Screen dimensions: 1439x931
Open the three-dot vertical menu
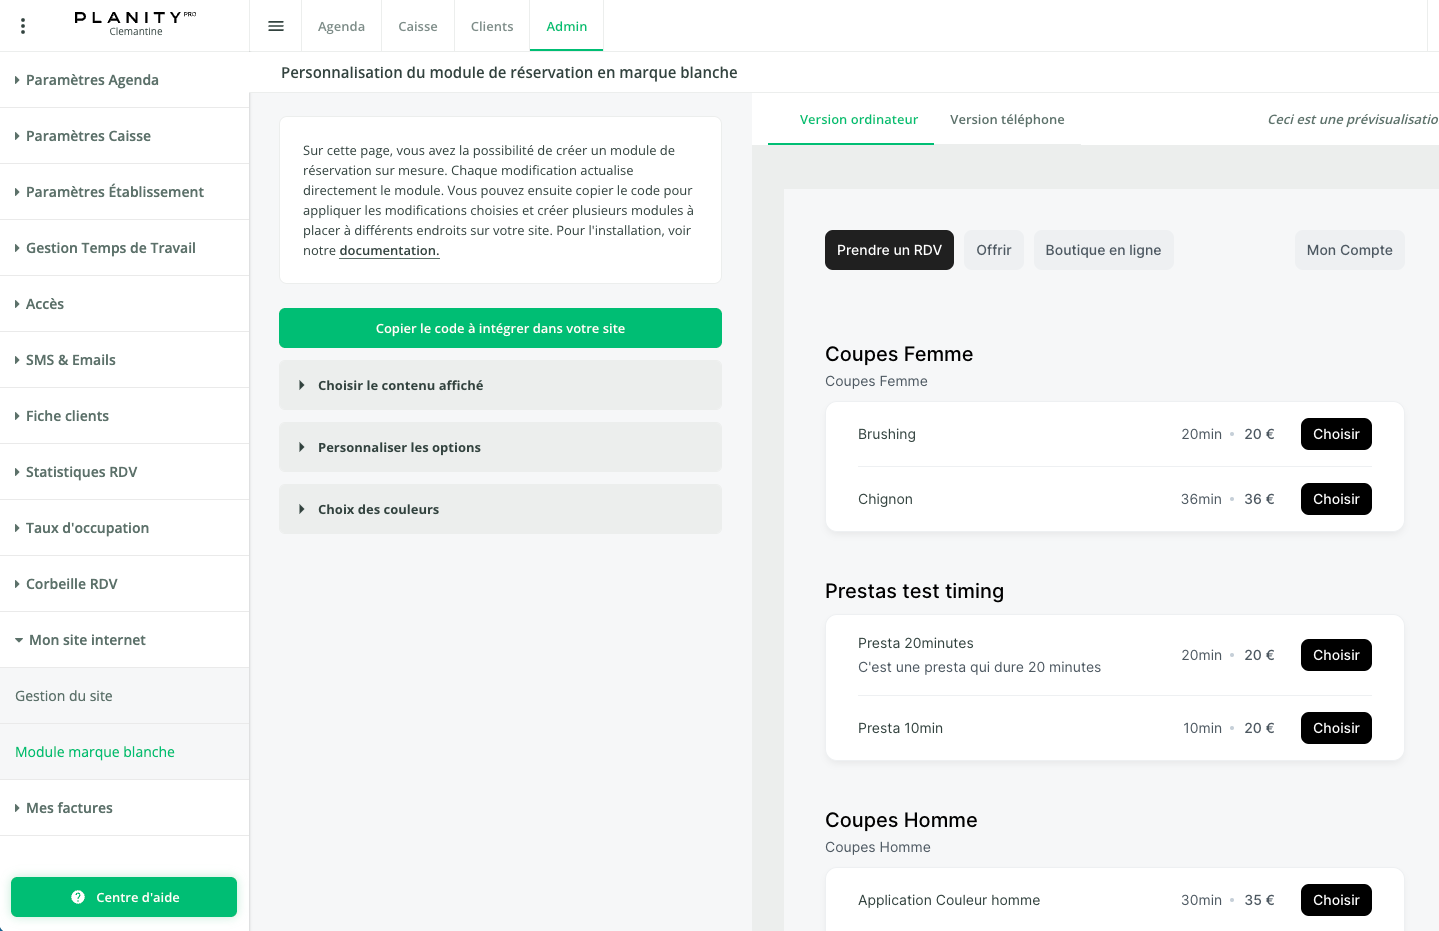click(23, 26)
